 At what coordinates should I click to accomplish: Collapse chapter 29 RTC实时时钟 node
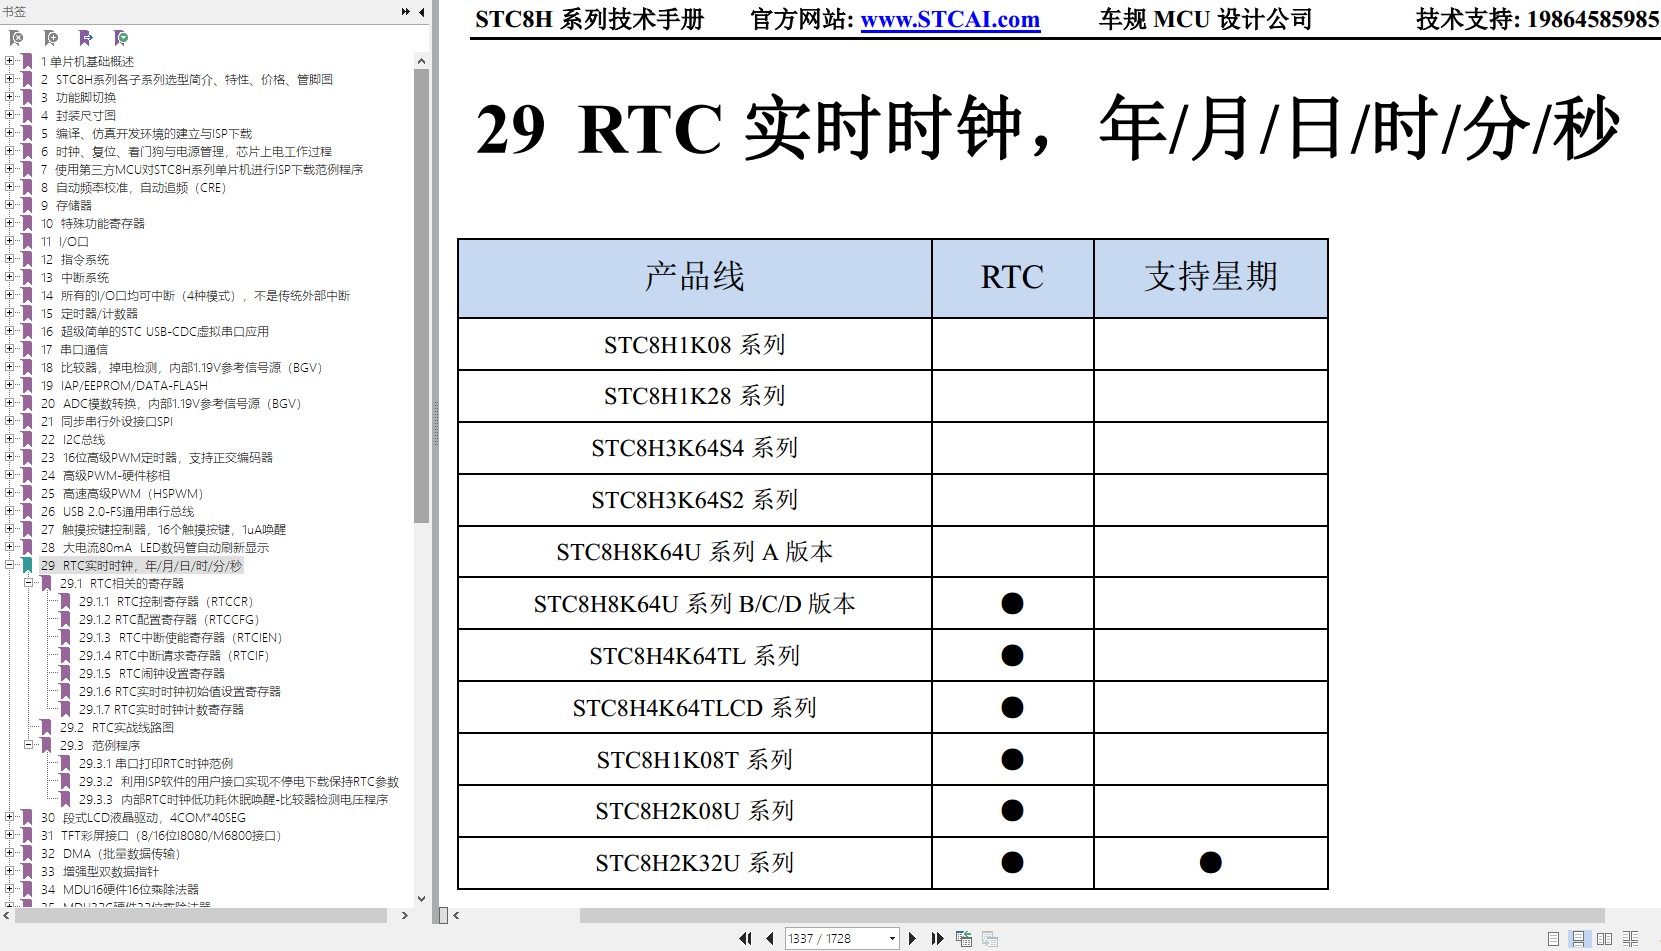point(9,565)
